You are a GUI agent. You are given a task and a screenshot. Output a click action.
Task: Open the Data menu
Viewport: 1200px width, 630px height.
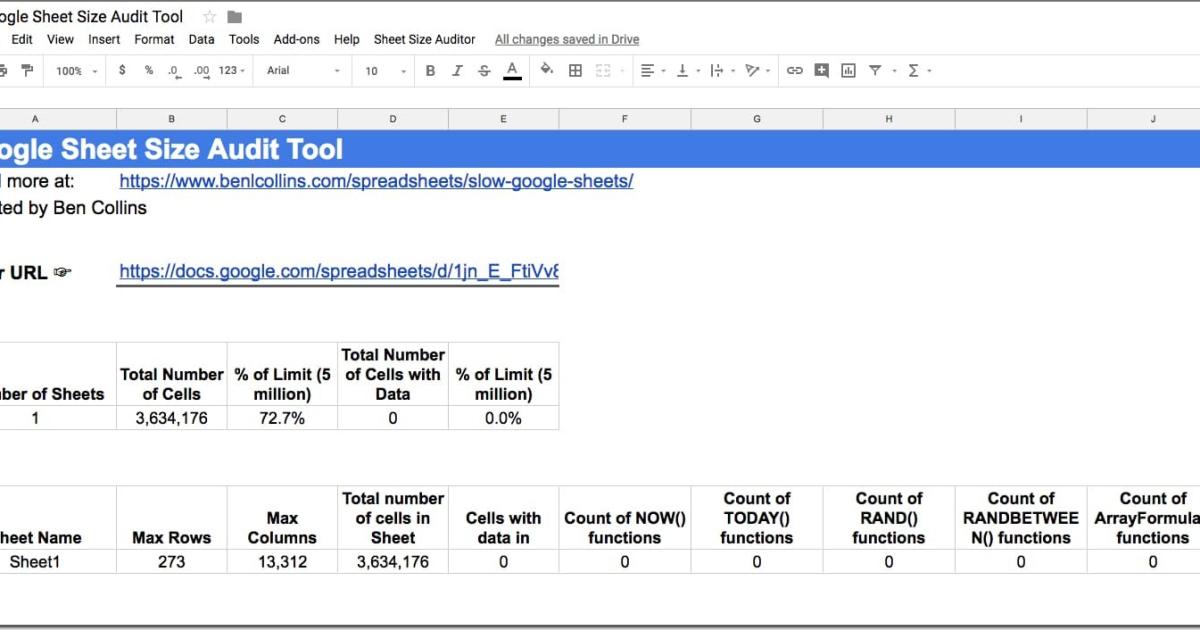pyautogui.click(x=201, y=39)
